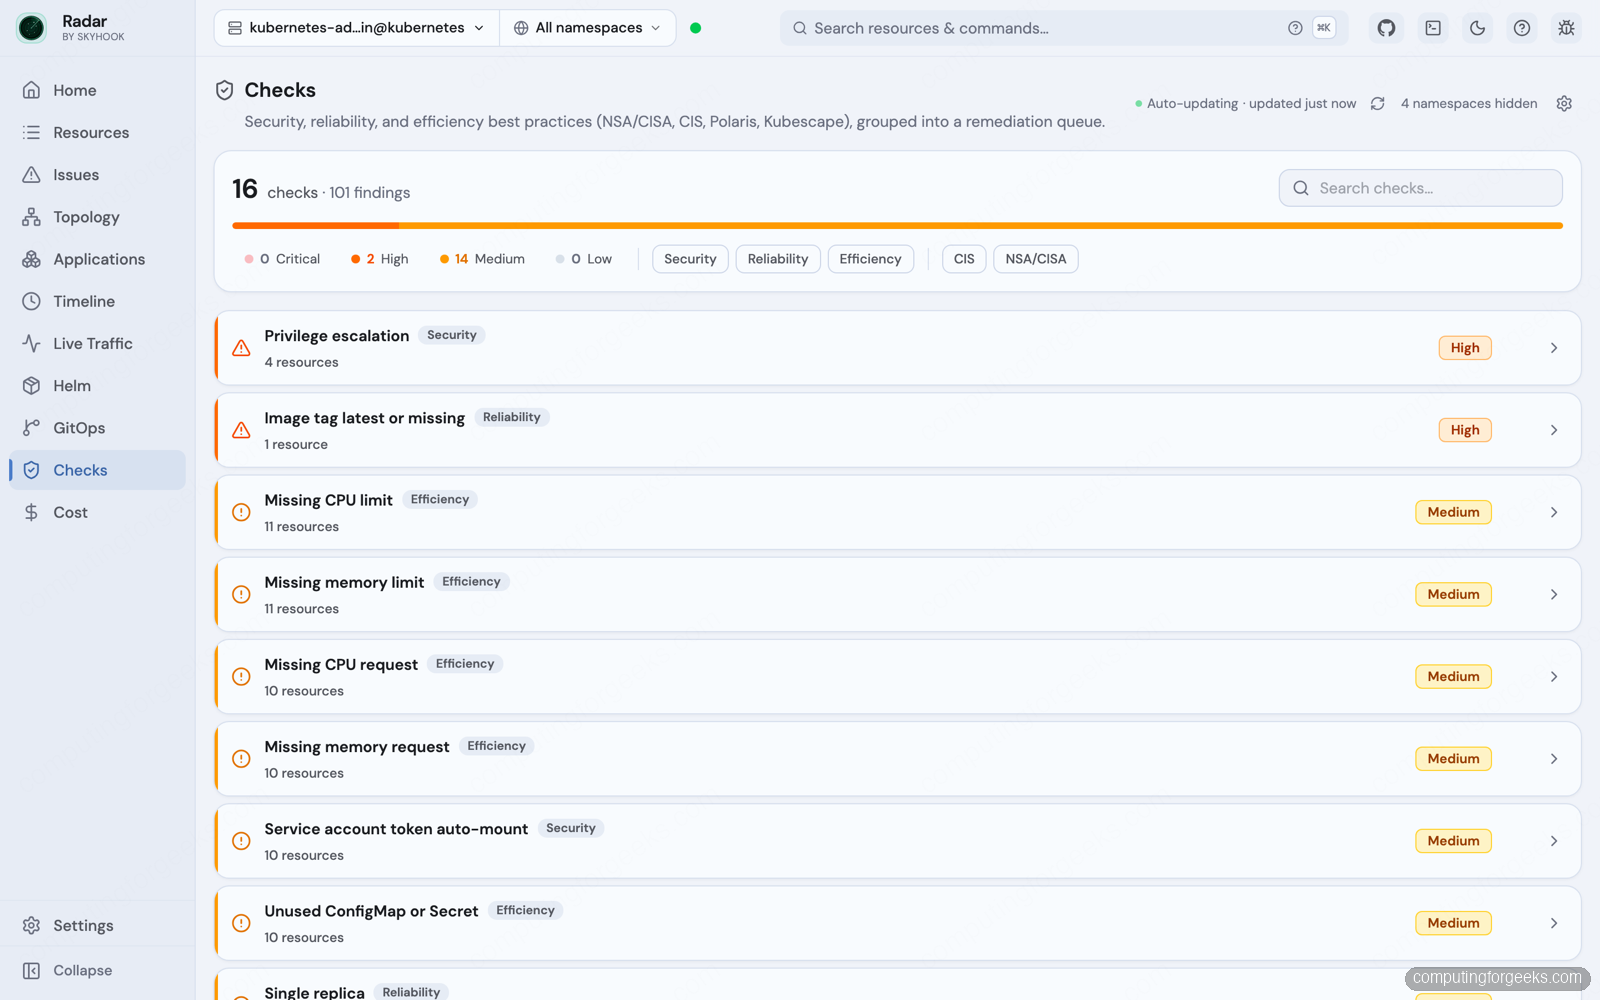Open the All namespaces dropdown
This screenshot has height=1000, width=1600.
(588, 28)
